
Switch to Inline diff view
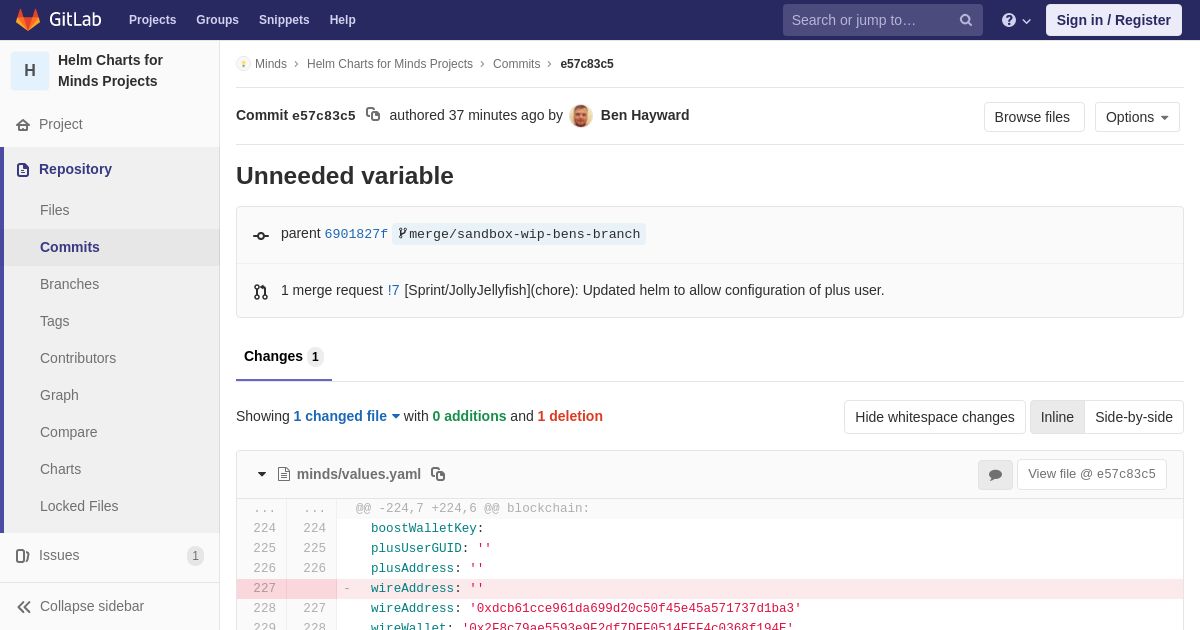1057,417
